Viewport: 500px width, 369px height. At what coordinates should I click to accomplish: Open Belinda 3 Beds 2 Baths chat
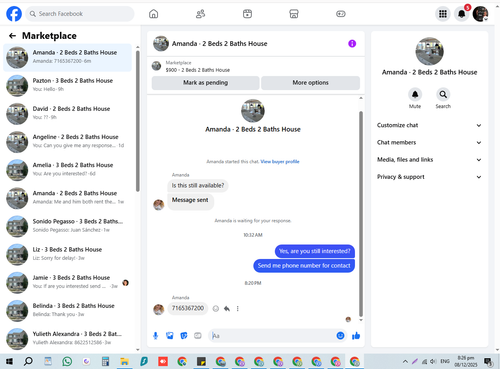point(68,310)
